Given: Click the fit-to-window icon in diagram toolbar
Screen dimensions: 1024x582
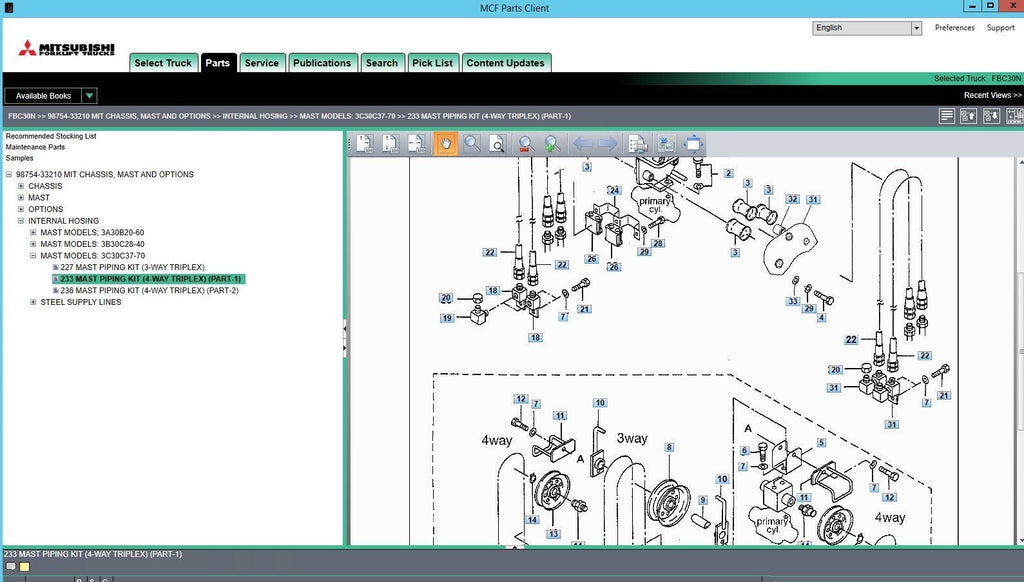Looking at the screenshot, I should (x=693, y=144).
